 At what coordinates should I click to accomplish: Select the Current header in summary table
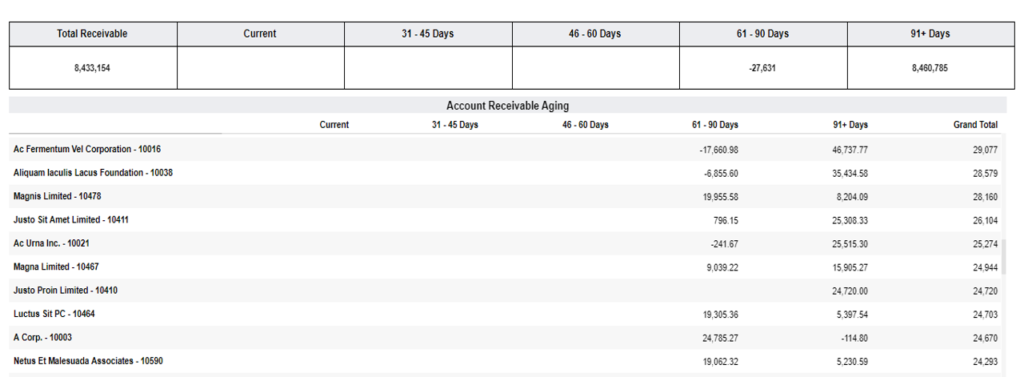(x=260, y=34)
